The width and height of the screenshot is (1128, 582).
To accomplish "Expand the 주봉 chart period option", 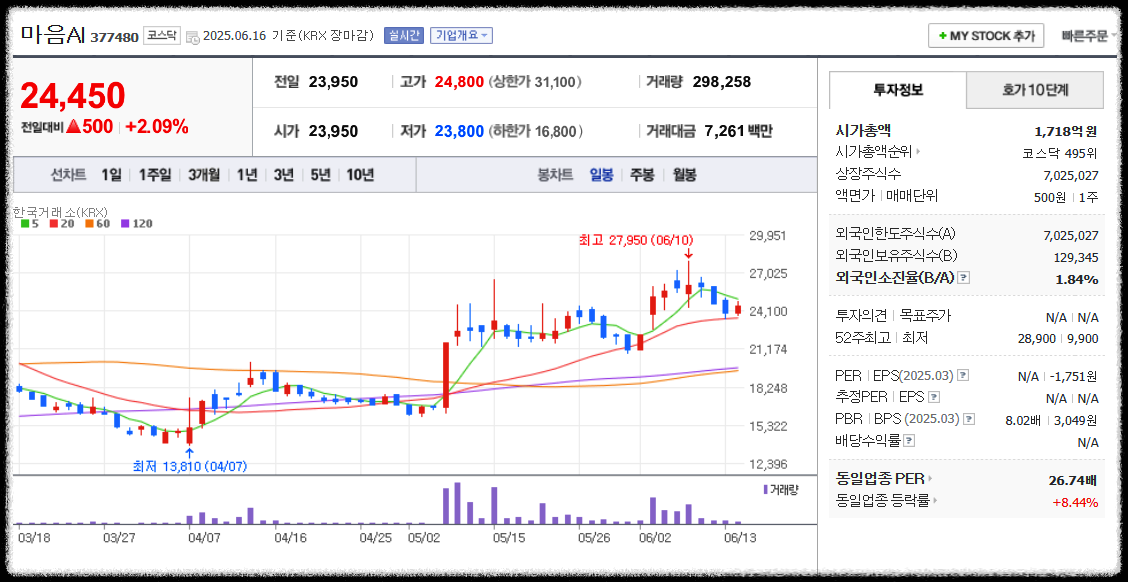I will pyautogui.click(x=640, y=175).
